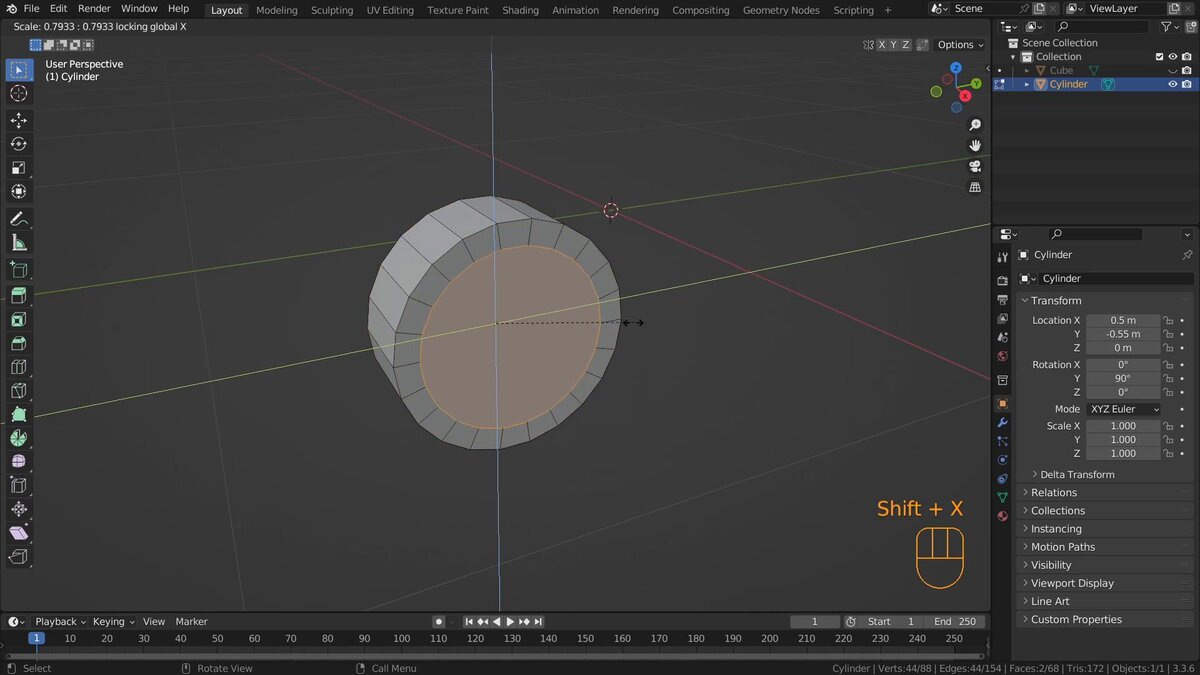Viewport: 1200px width, 675px height.
Task: Open the Render properties tab
Action: (1002, 281)
